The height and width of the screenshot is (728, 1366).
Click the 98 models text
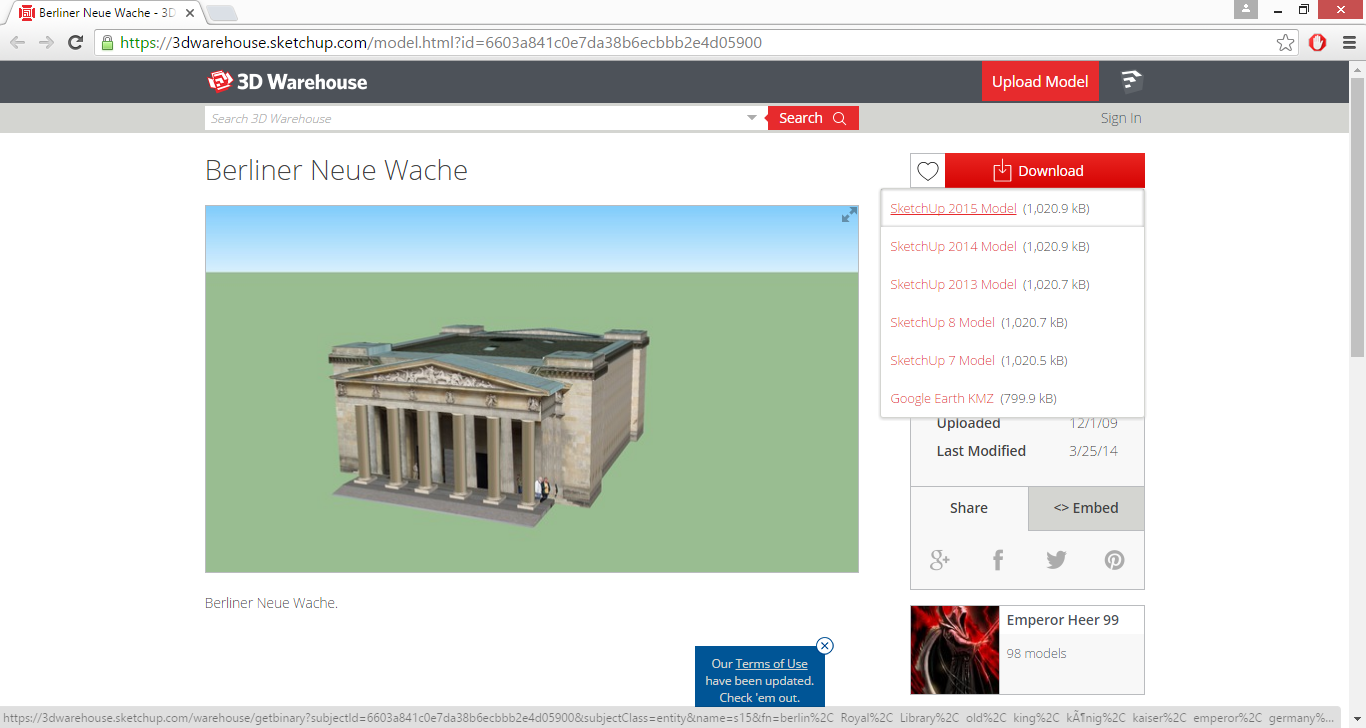click(1037, 654)
